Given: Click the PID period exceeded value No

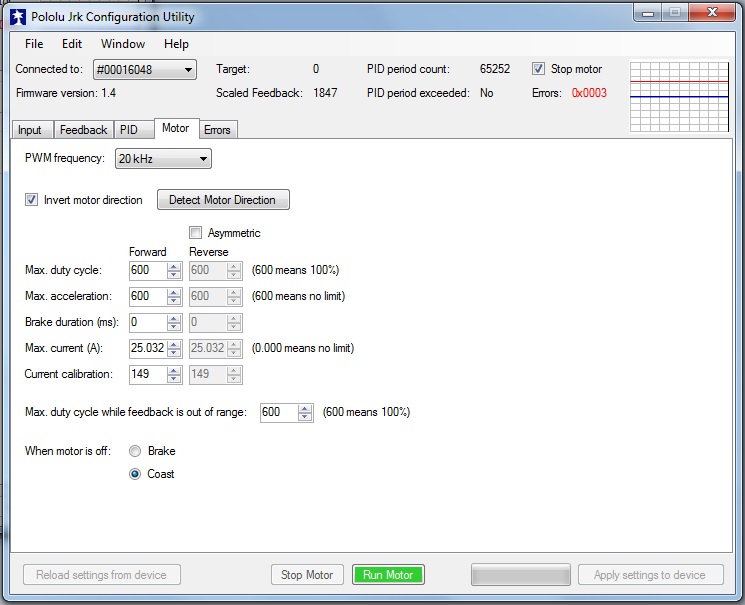Looking at the screenshot, I should [487, 93].
